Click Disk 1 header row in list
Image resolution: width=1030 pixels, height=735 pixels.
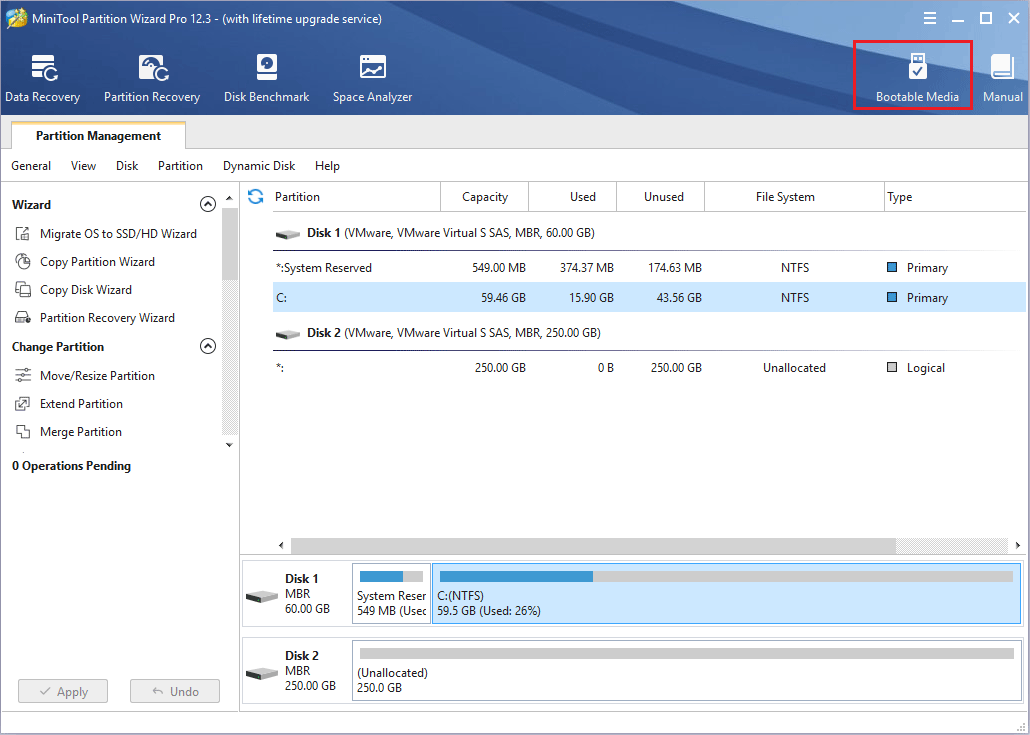tap(649, 233)
